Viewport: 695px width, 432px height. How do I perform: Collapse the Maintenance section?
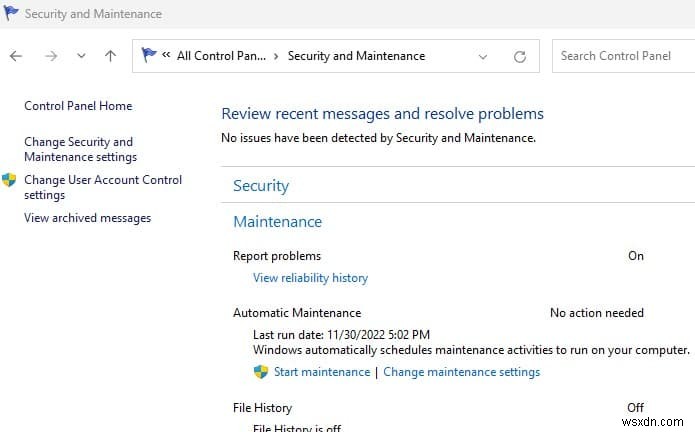point(277,222)
